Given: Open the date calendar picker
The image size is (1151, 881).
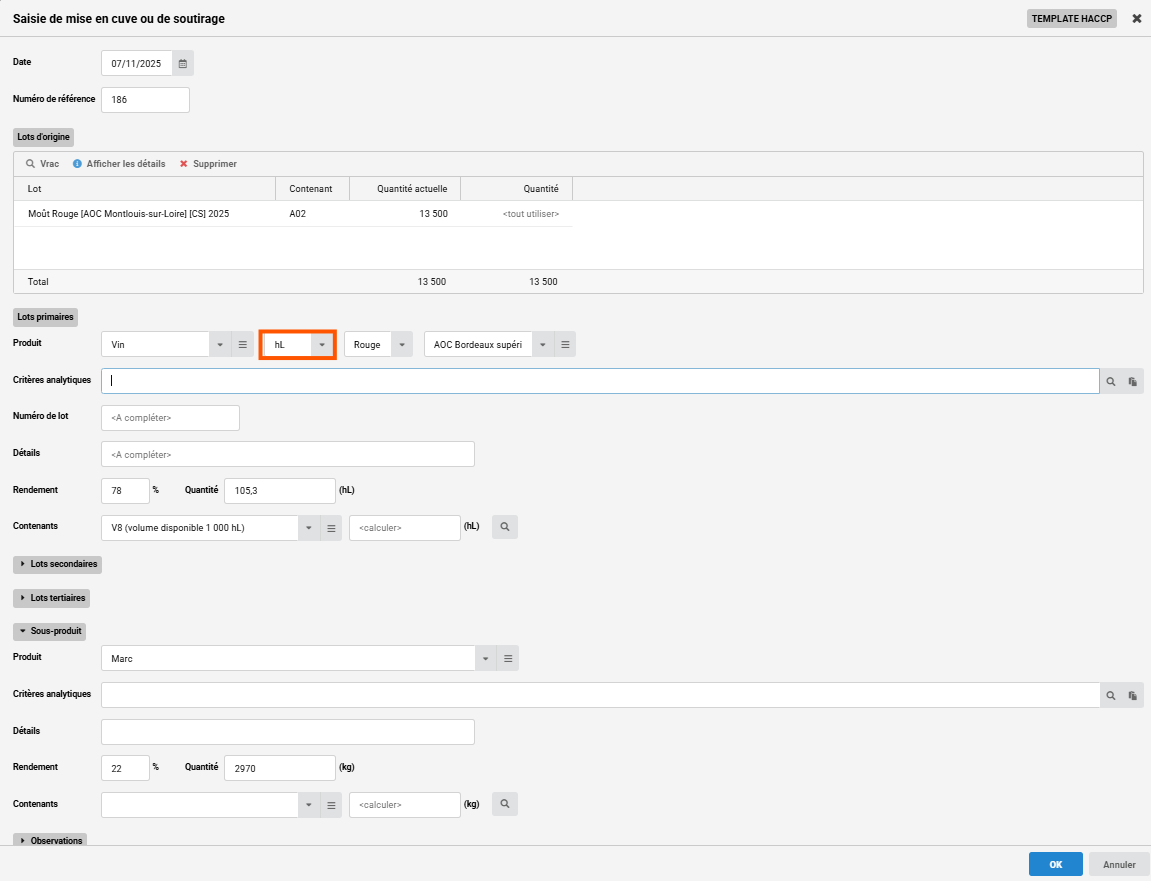Looking at the screenshot, I should (x=183, y=63).
